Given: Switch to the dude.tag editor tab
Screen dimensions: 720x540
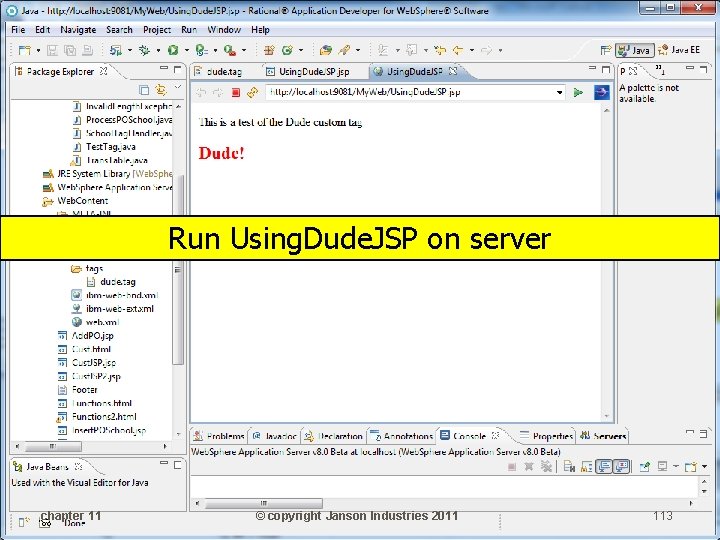Looking at the screenshot, I should point(219,72).
